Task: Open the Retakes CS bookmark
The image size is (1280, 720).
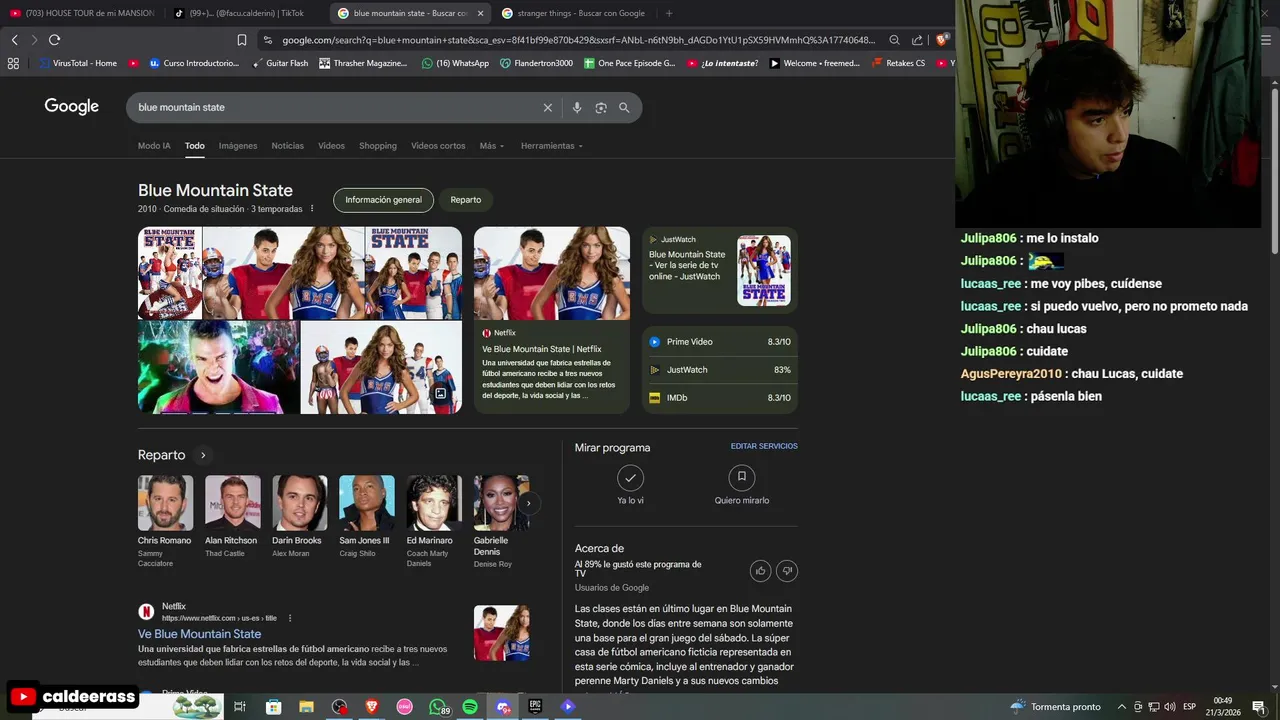Action: 898,63
